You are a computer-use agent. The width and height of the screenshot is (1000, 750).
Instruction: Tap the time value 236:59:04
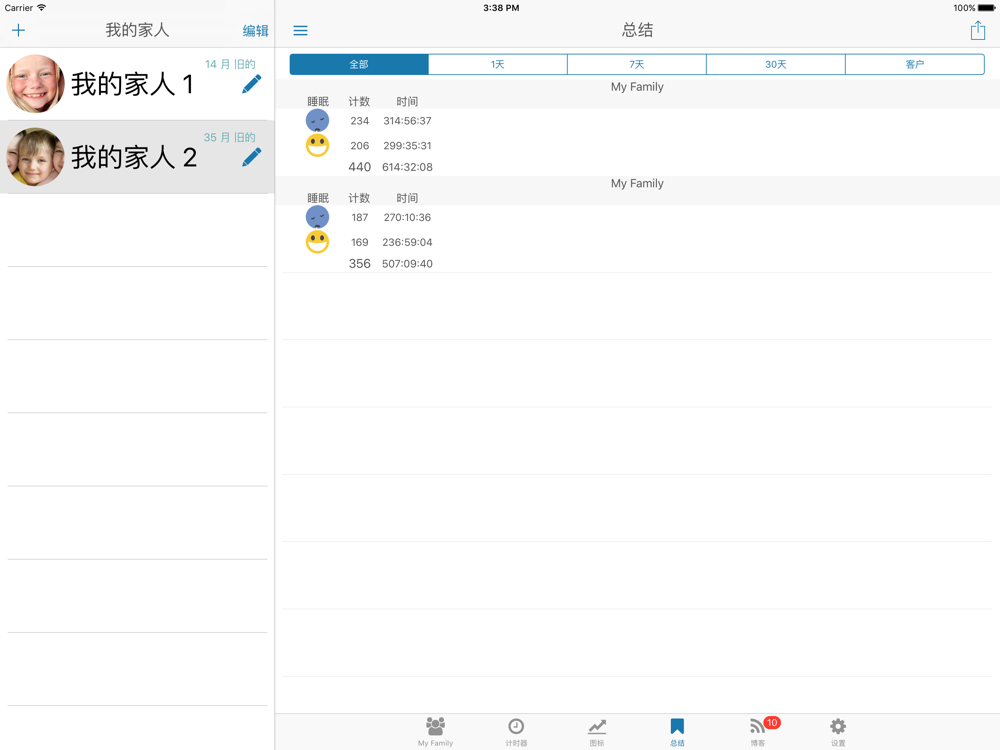coord(408,242)
